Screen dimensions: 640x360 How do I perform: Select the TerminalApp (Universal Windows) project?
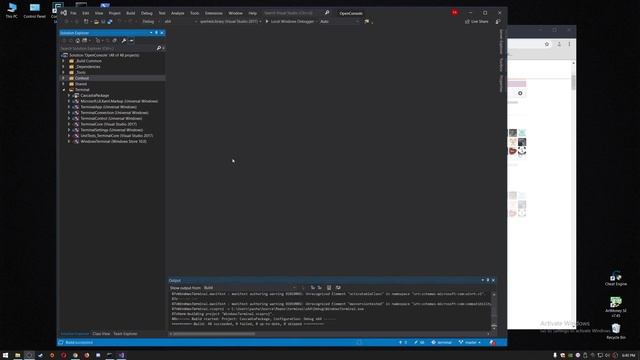pos(108,107)
